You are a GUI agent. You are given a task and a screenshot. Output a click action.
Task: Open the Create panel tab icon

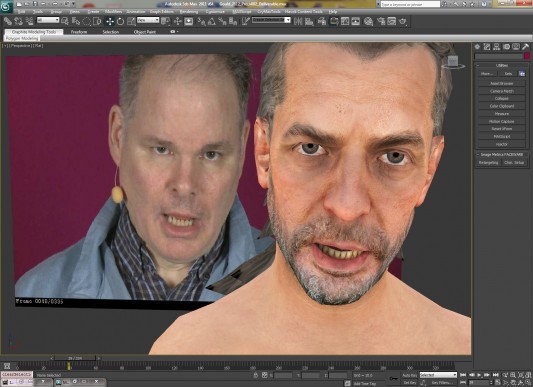[477, 47]
